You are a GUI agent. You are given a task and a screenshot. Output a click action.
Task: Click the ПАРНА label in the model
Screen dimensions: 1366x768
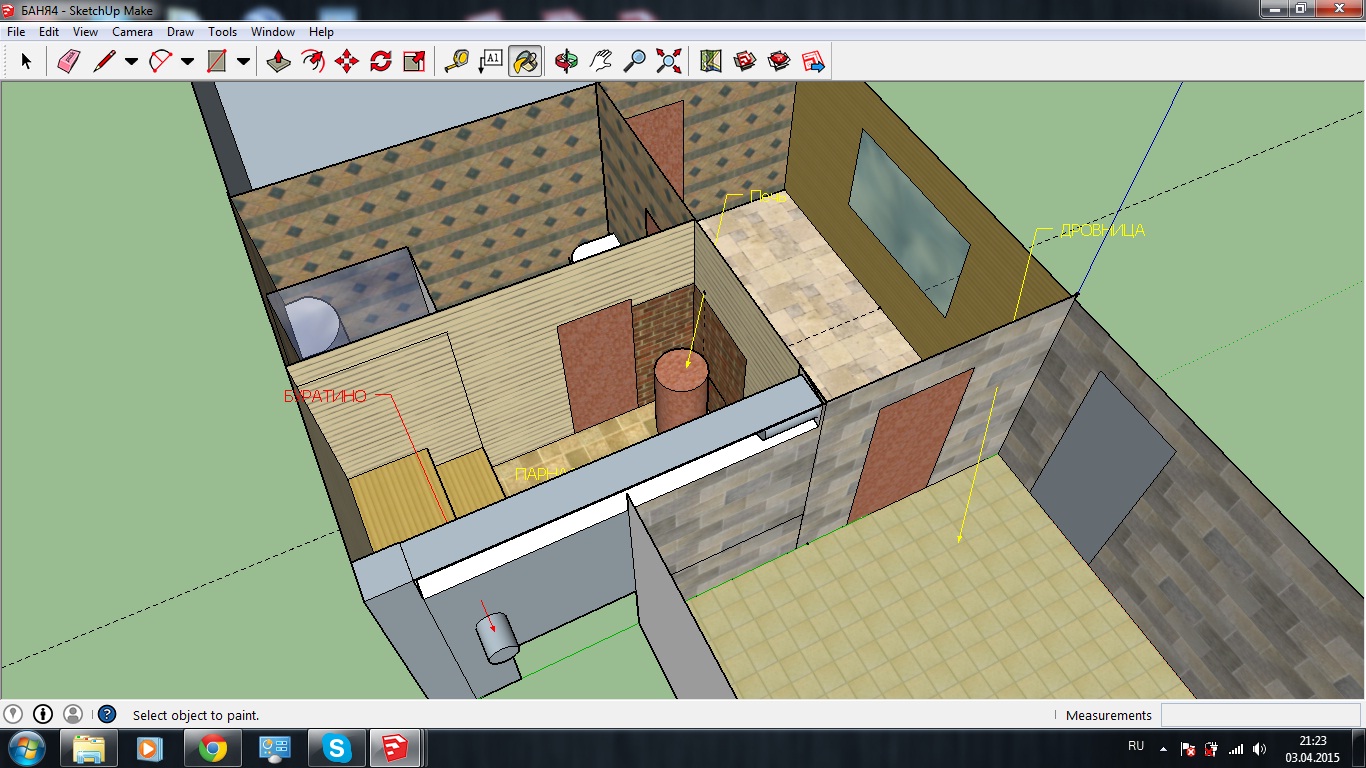[541, 474]
